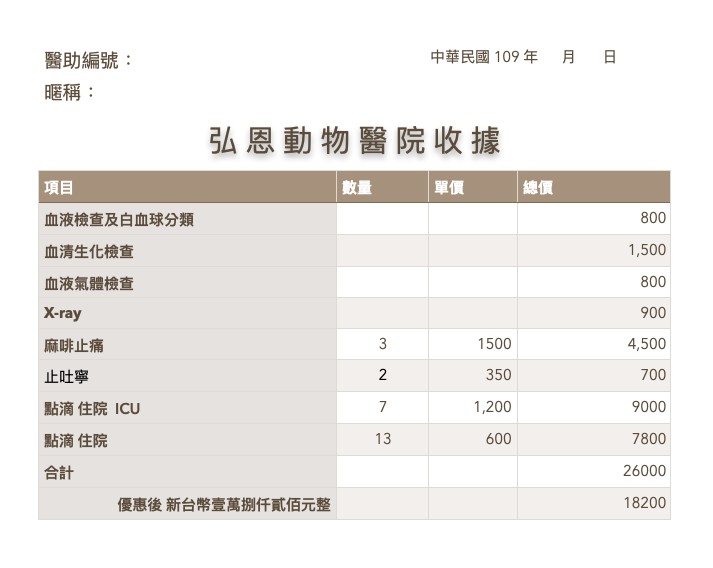Select quantity 7 in ICU row
The height and width of the screenshot is (568, 713).
pos(382,407)
